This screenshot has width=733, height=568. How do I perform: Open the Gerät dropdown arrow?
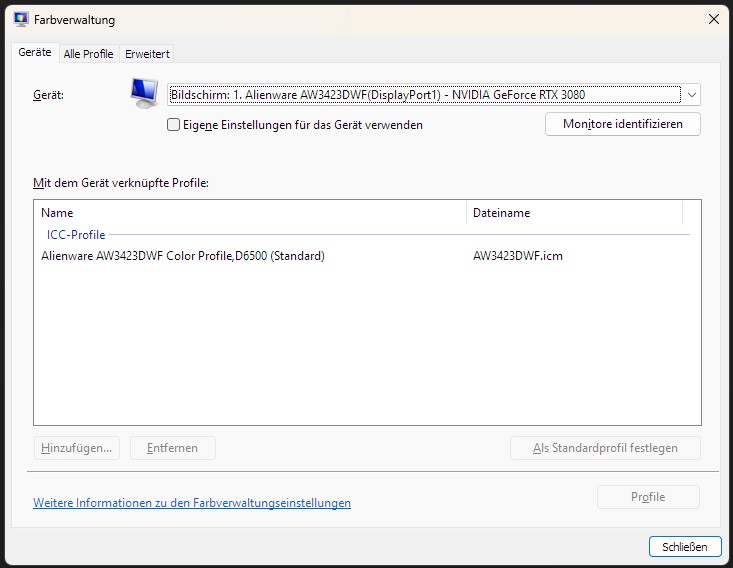coord(692,95)
